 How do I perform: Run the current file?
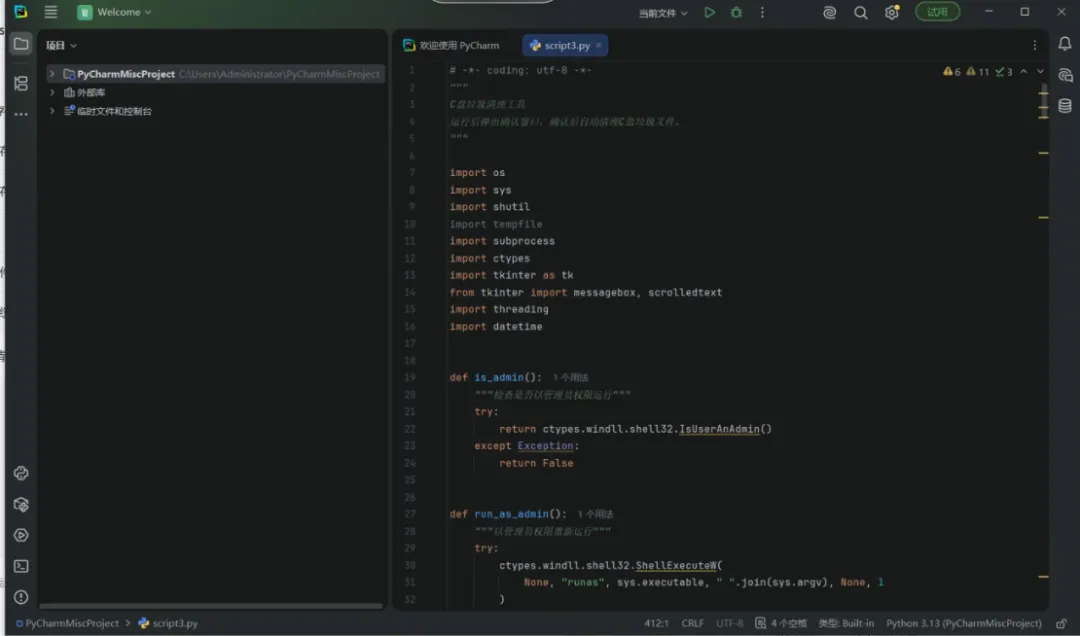point(709,12)
